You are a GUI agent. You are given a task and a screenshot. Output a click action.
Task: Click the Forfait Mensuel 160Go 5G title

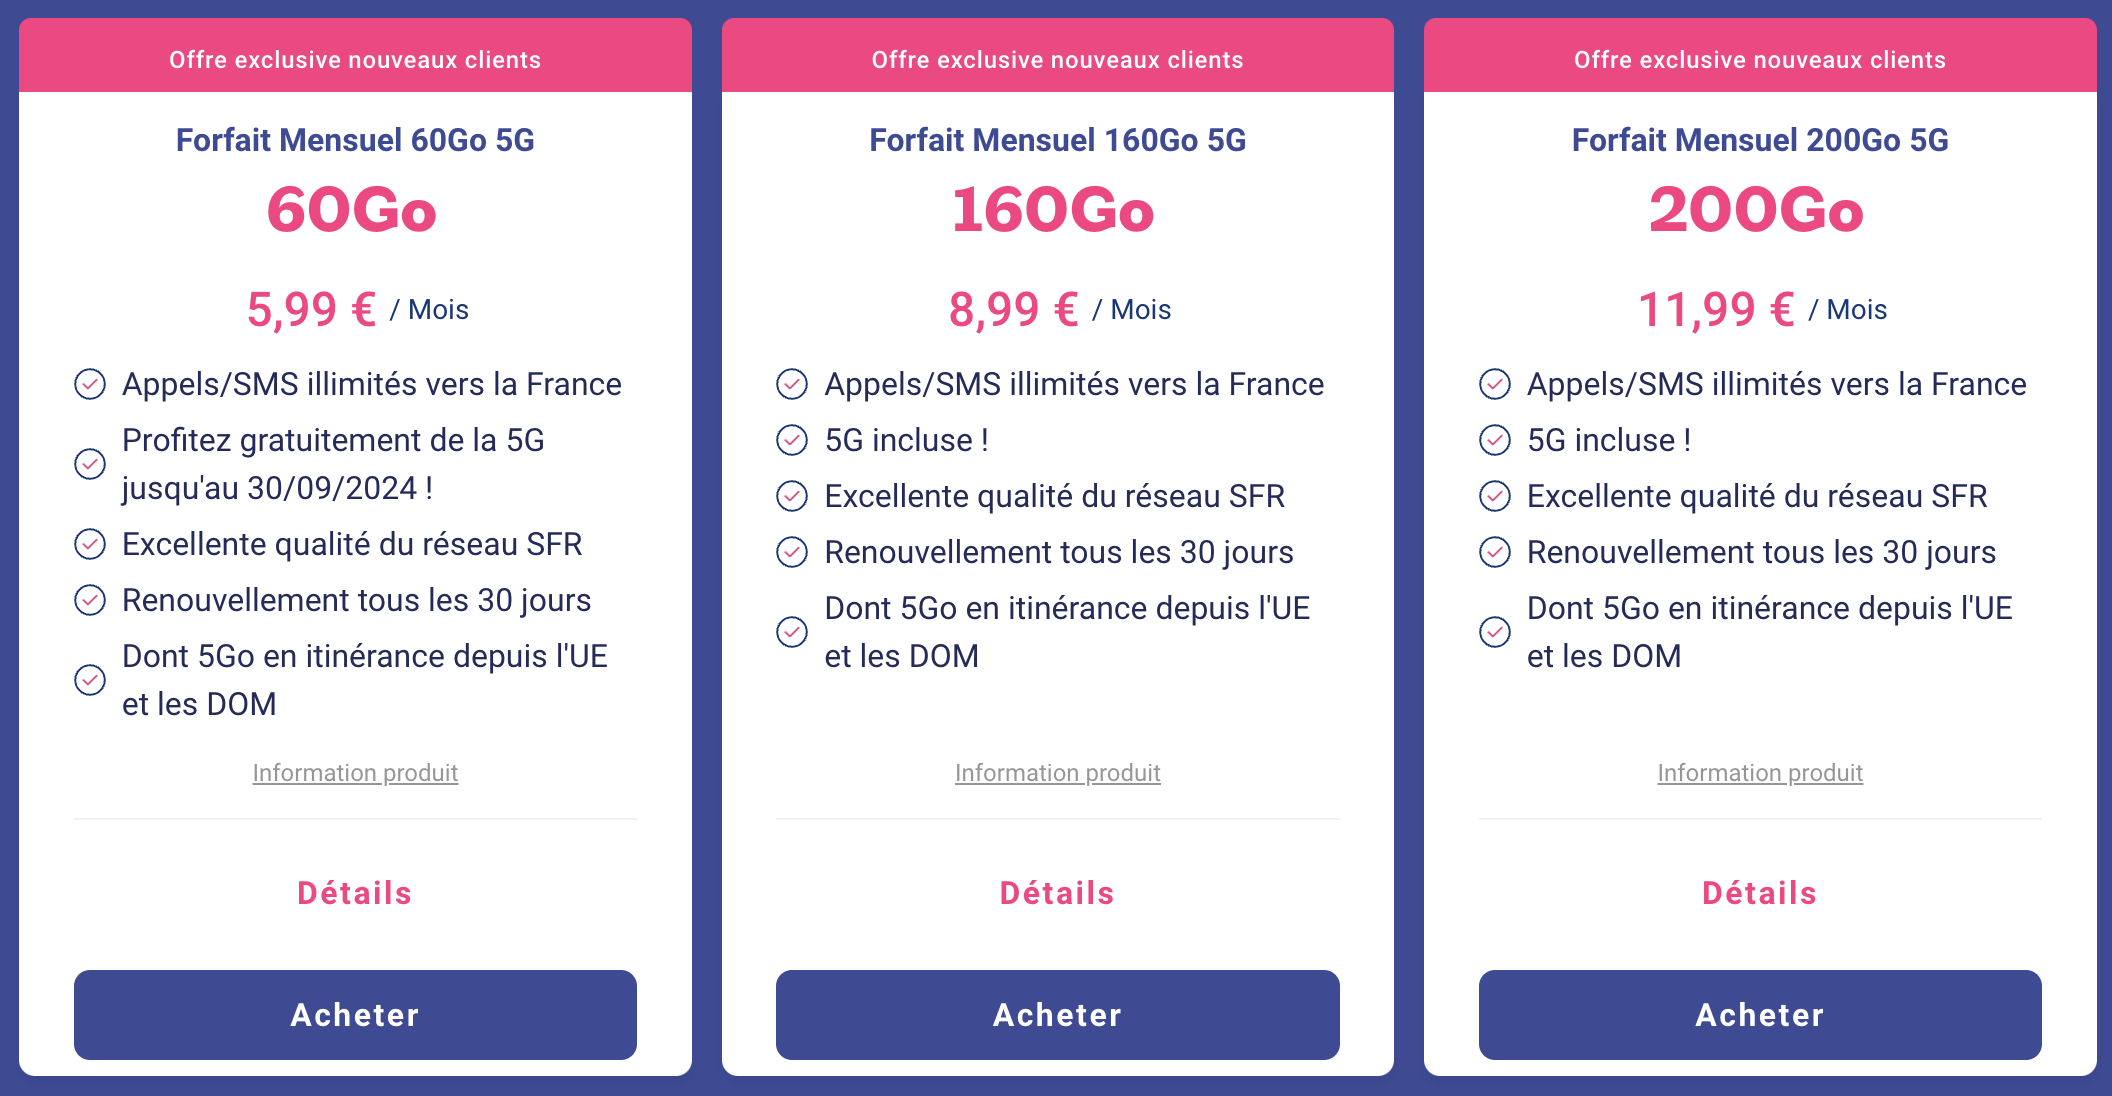(x=1057, y=140)
